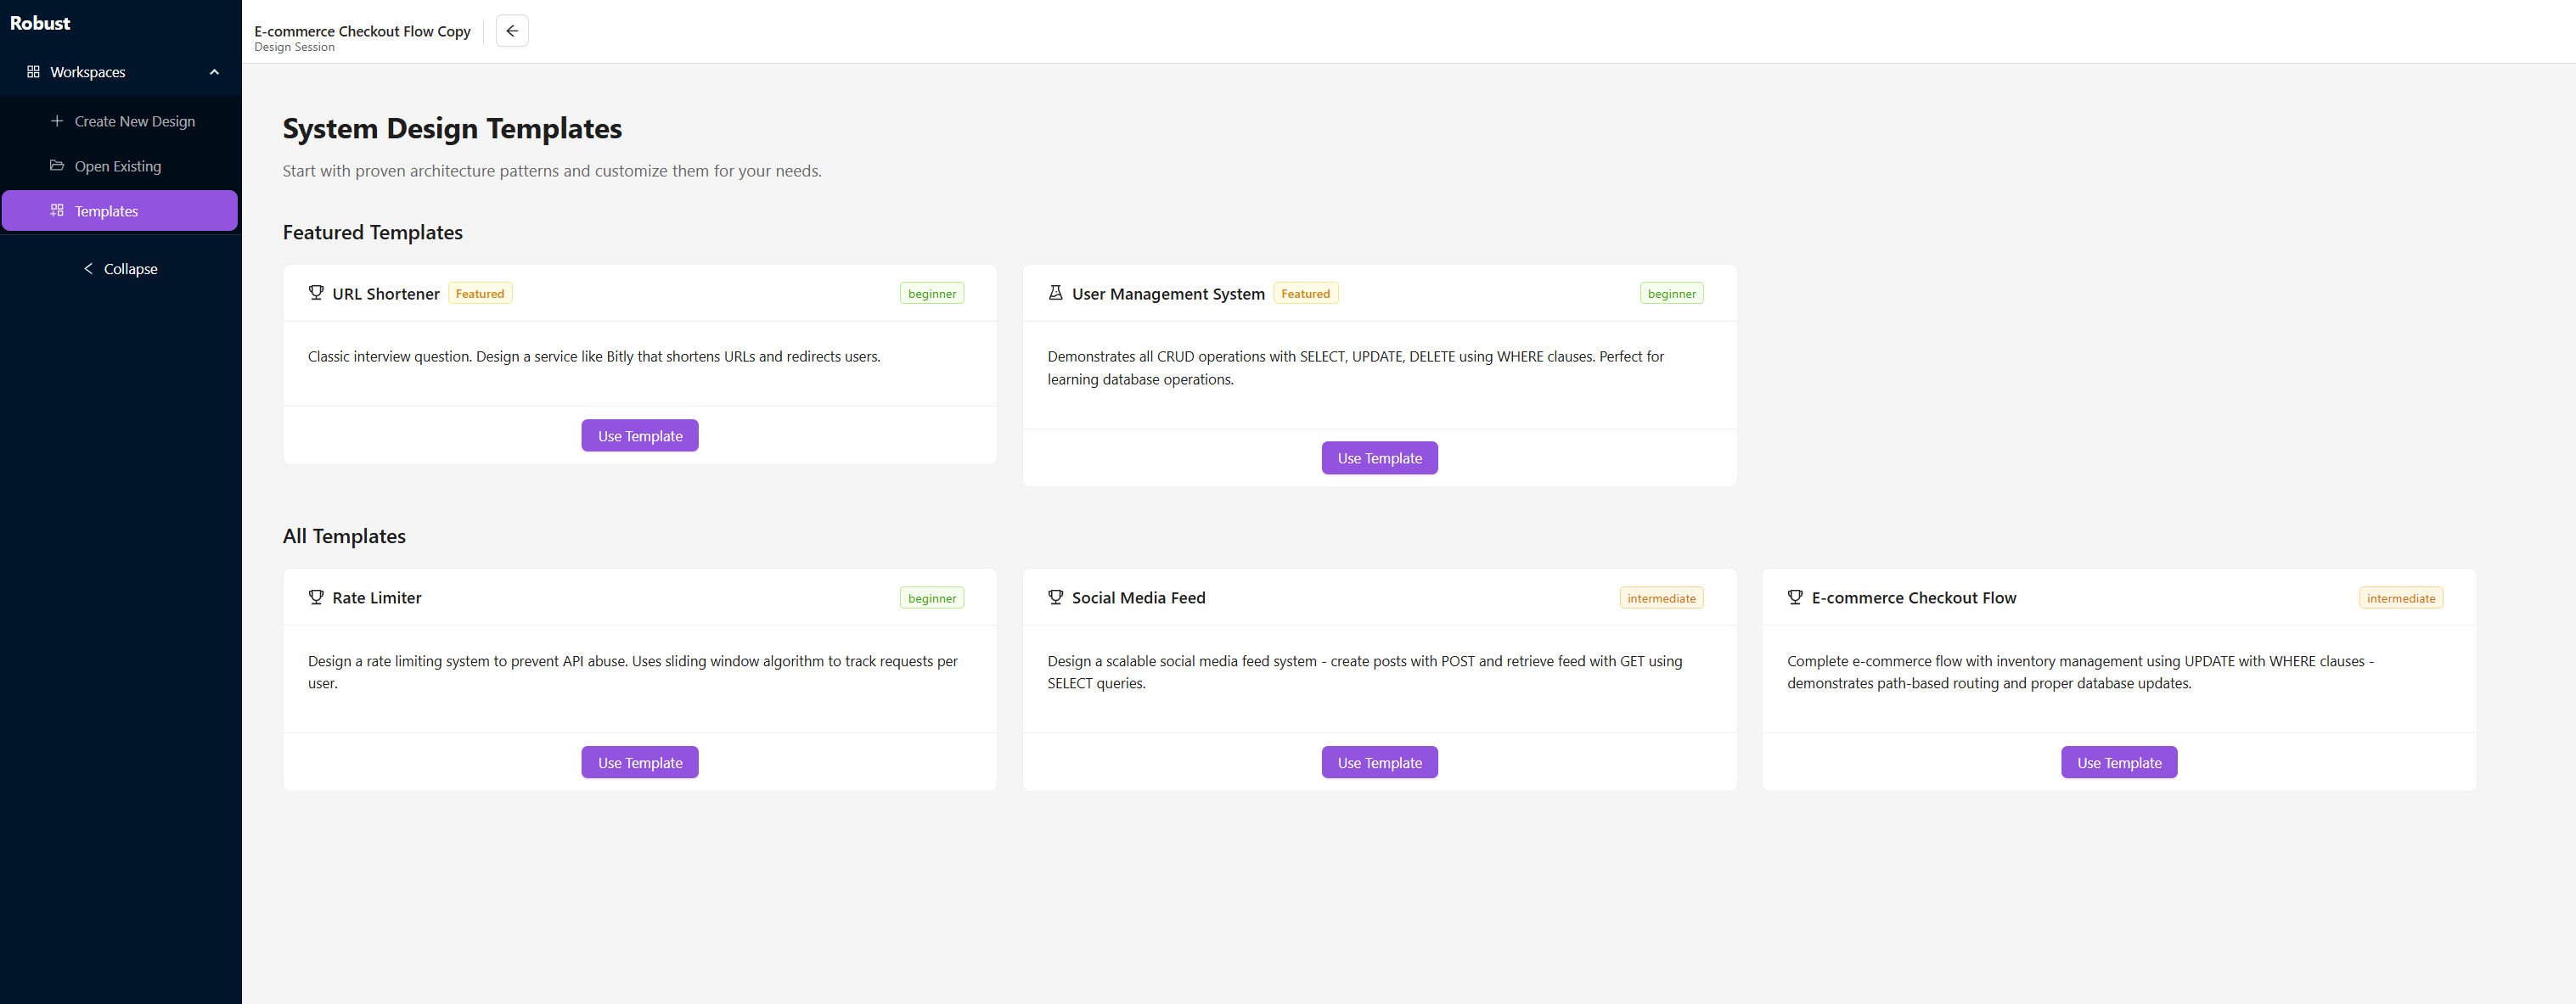The image size is (2576, 1004).
Task: Click Use Template on Social Media Feed
Action: pos(1379,761)
